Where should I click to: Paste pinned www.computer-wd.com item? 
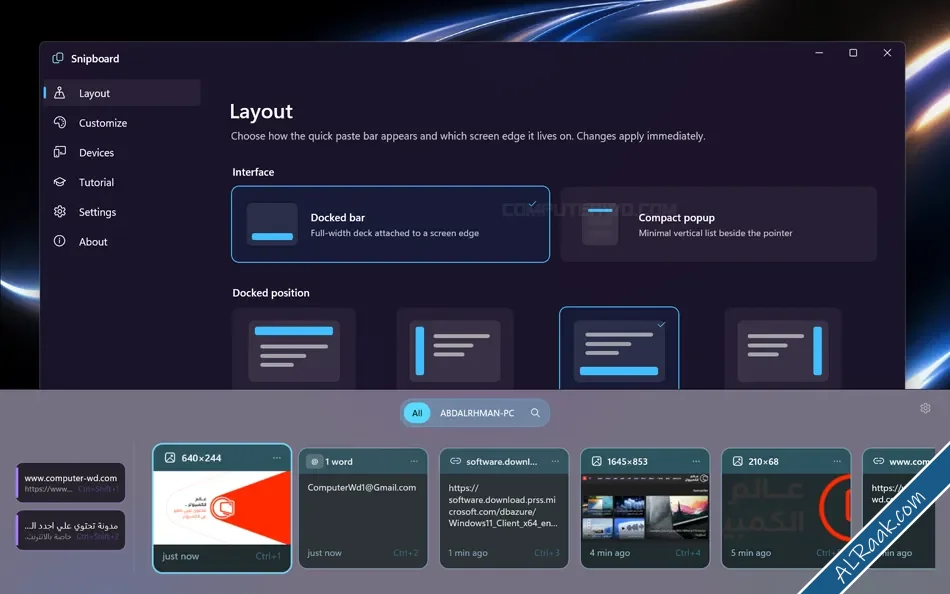71,483
